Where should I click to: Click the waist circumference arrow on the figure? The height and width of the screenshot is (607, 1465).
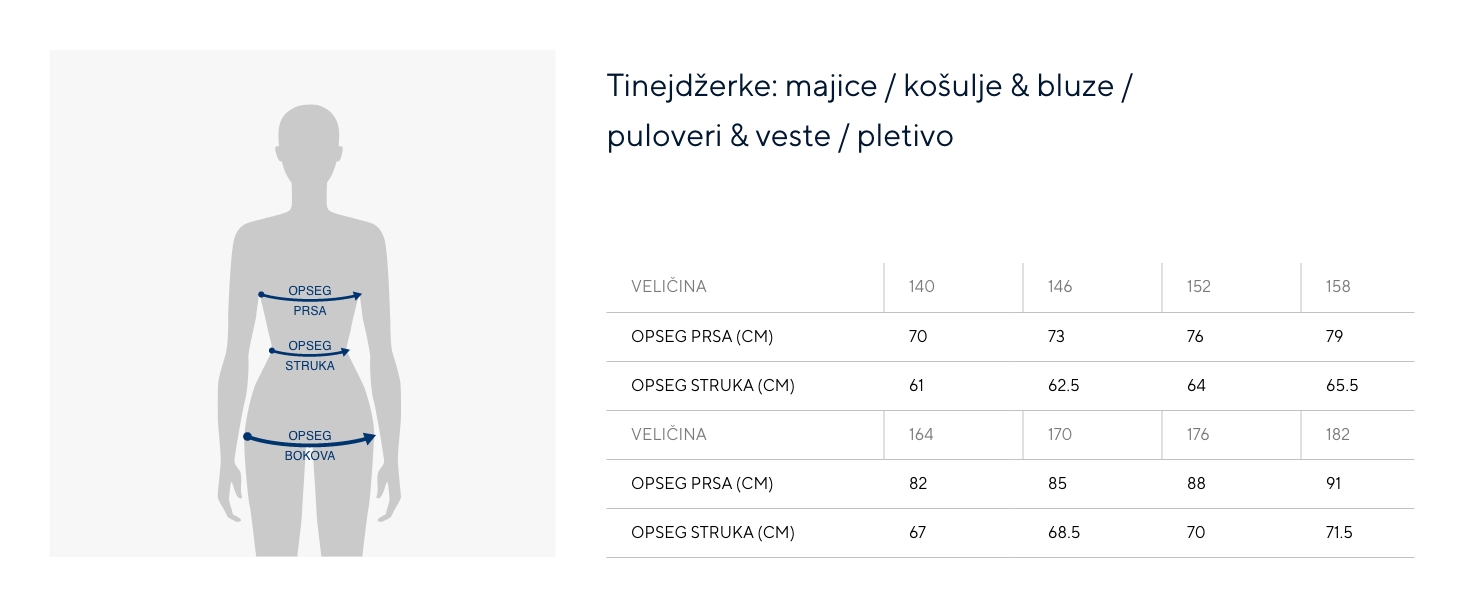(x=310, y=353)
